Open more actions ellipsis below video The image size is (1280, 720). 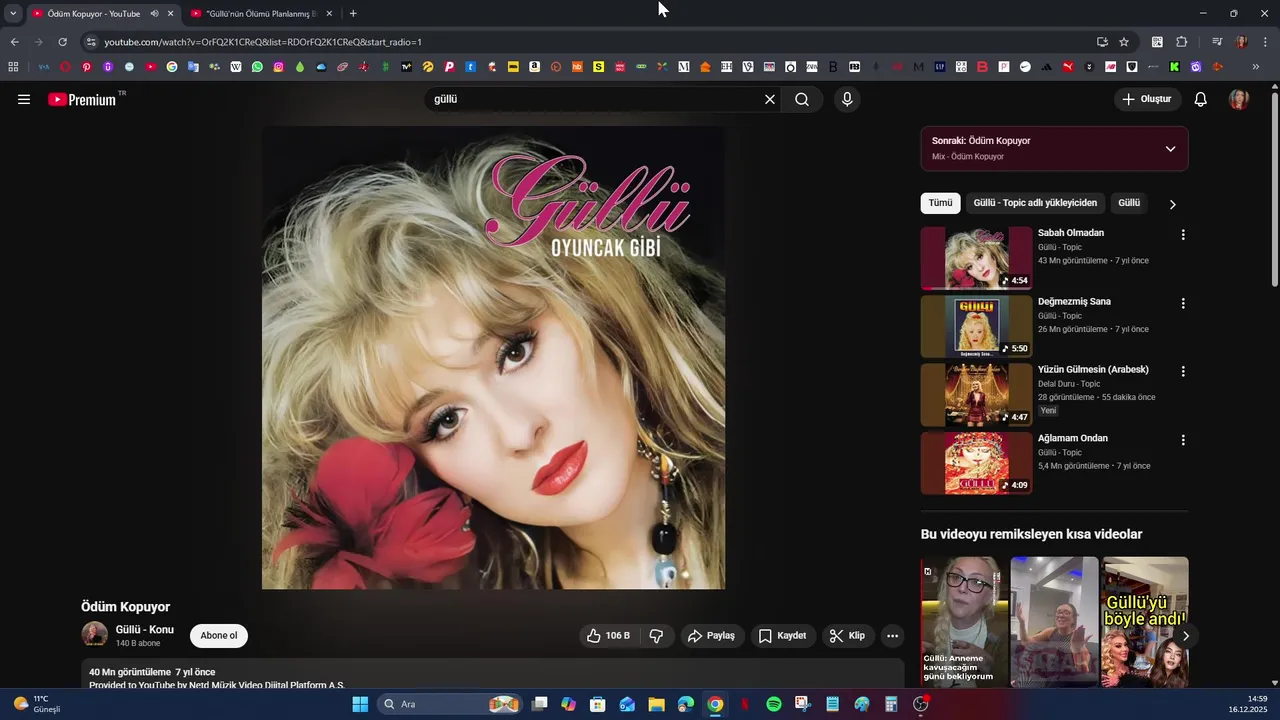pyautogui.click(x=893, y=636)
